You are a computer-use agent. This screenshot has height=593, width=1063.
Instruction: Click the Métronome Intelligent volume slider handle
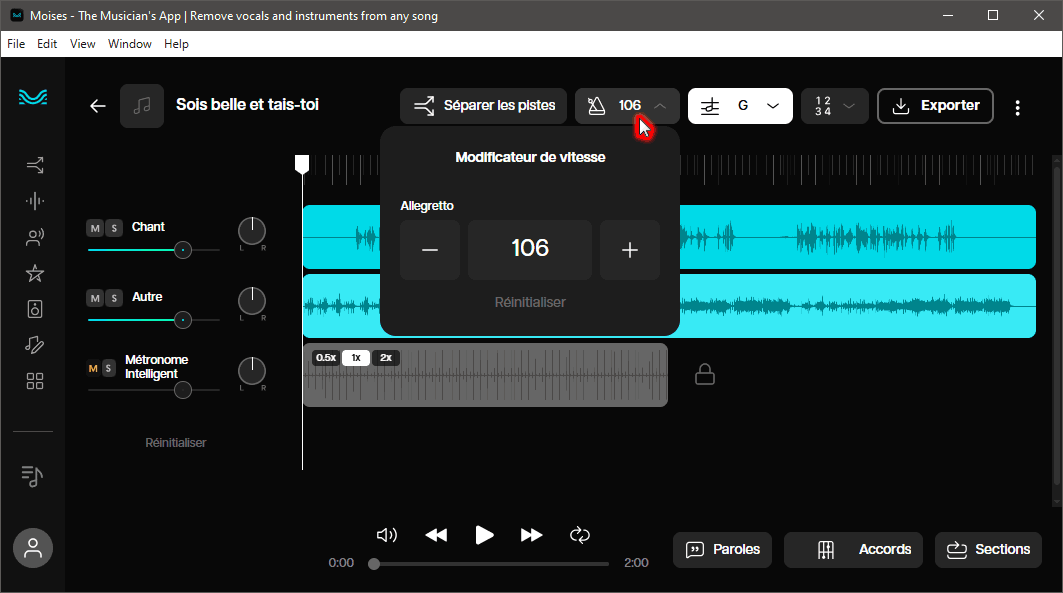[x=182, y=390]
